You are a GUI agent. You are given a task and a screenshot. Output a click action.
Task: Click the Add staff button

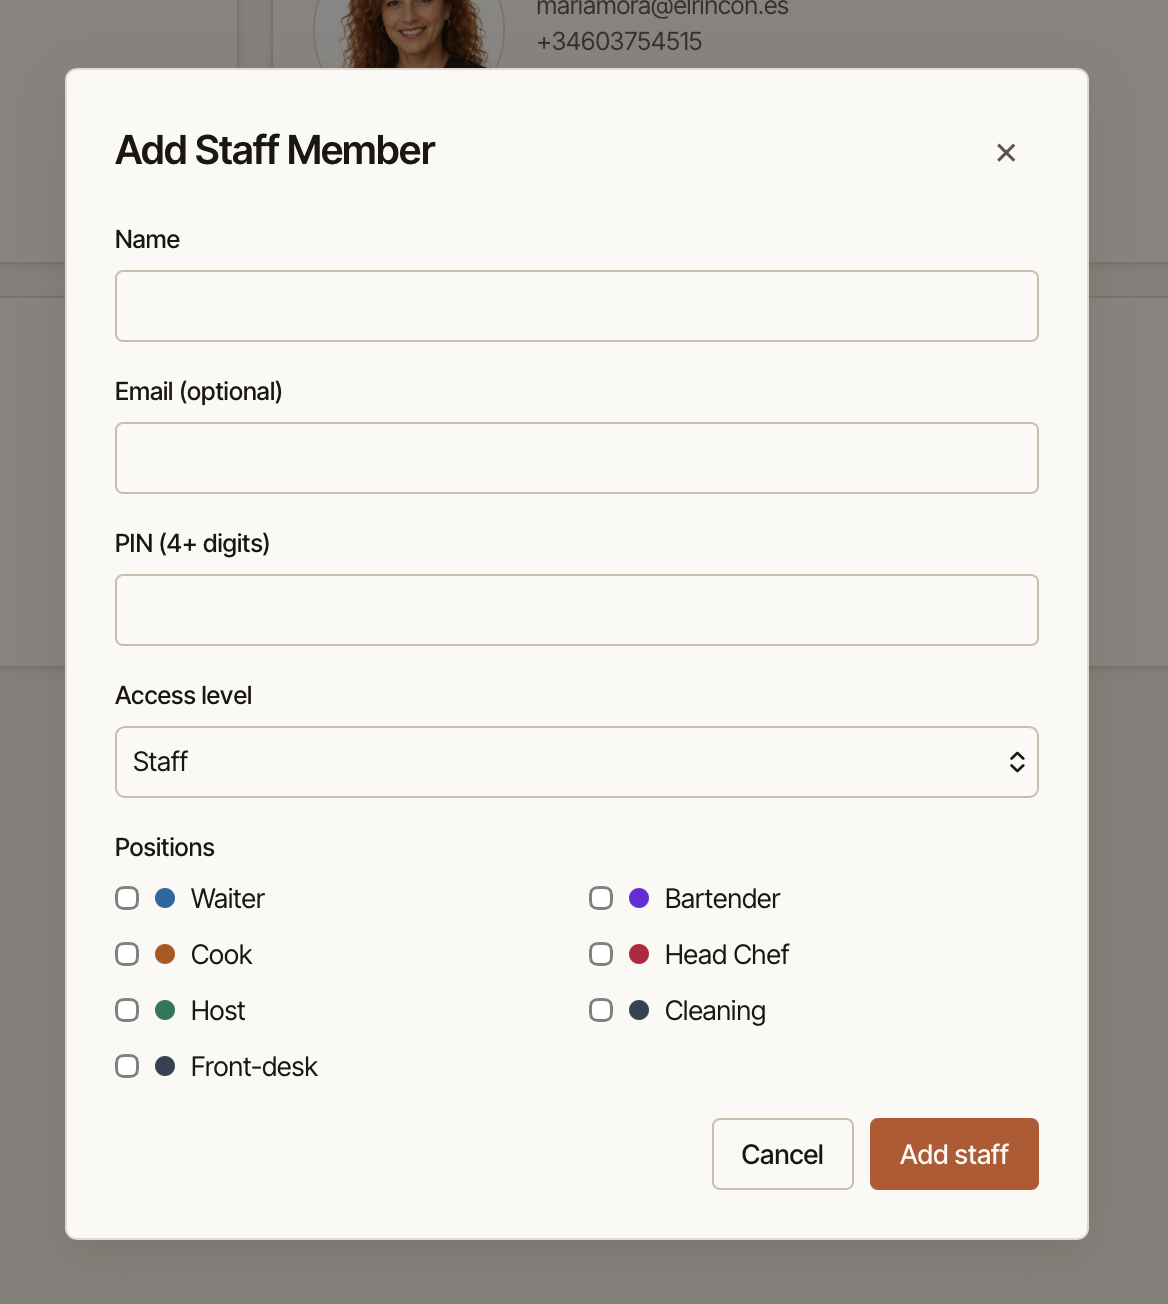tap(954, 1154)
